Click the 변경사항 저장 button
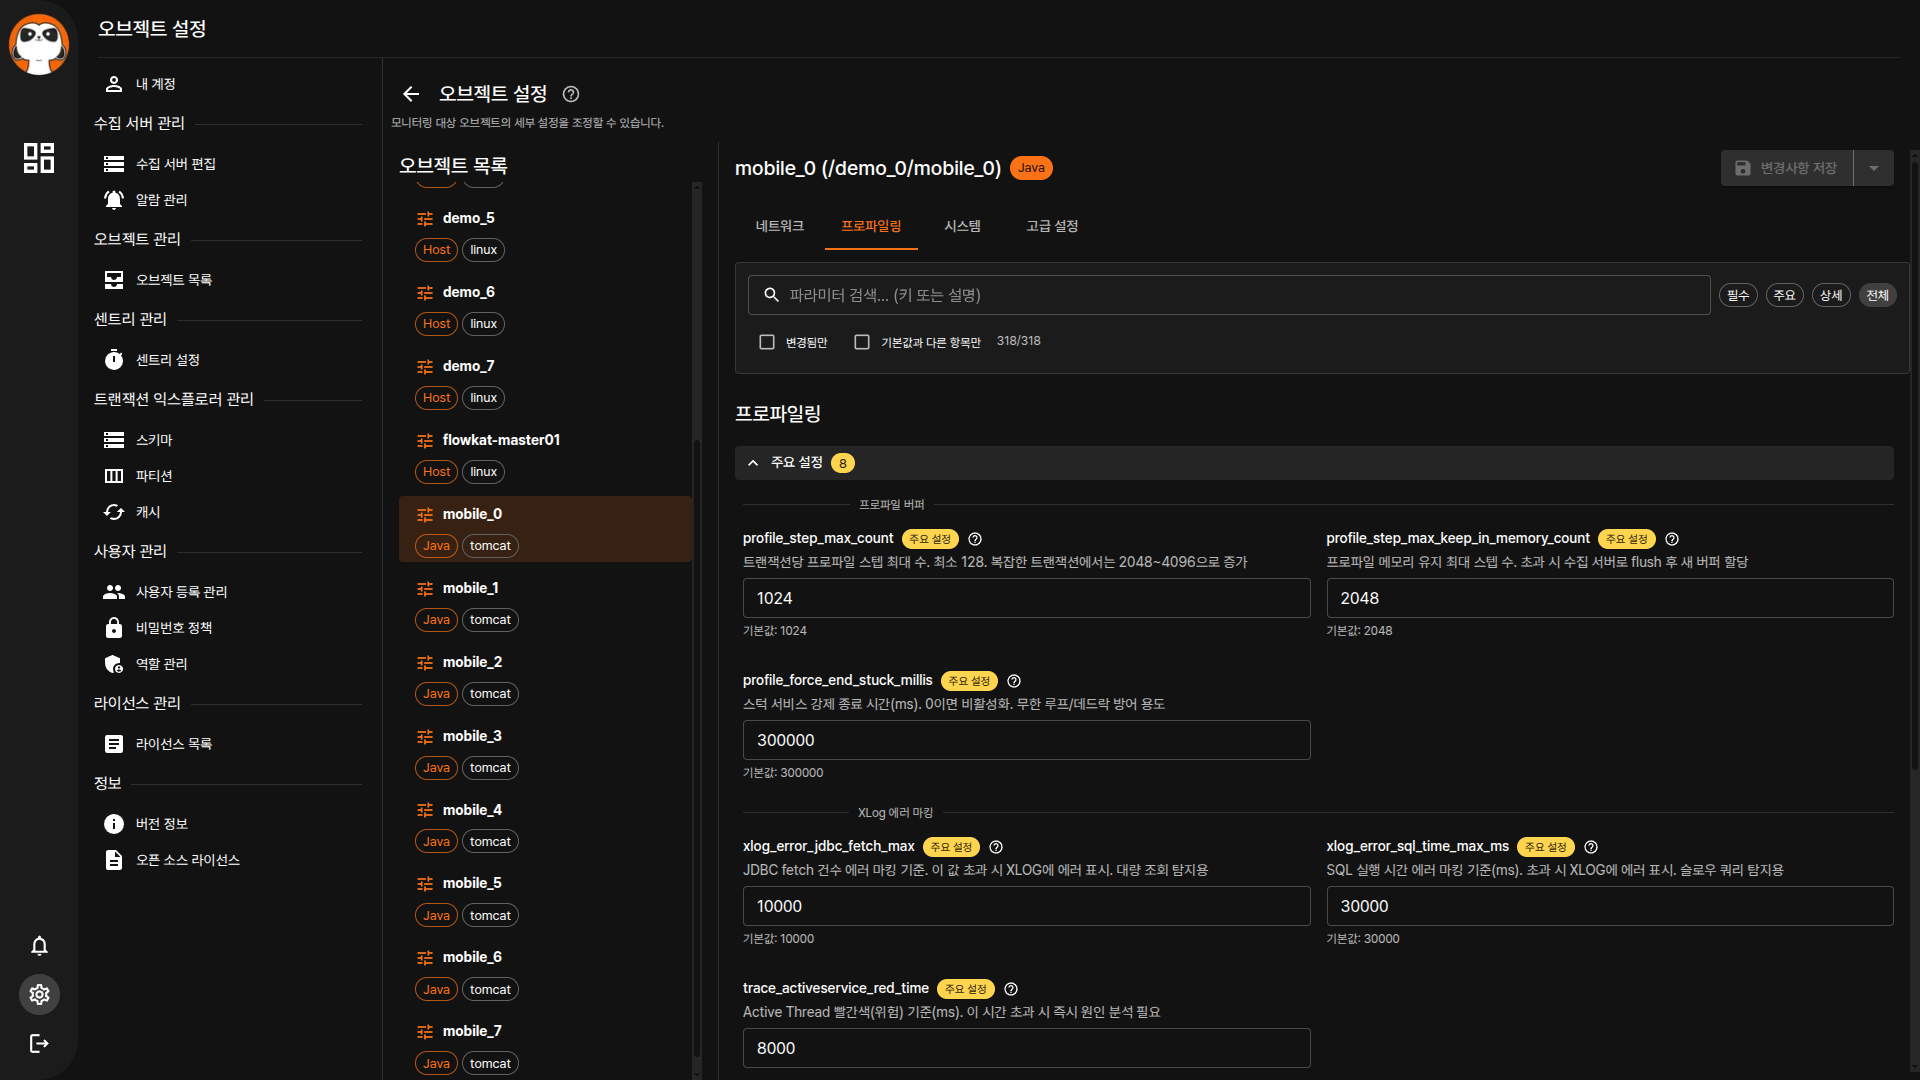 point(1787,168)
